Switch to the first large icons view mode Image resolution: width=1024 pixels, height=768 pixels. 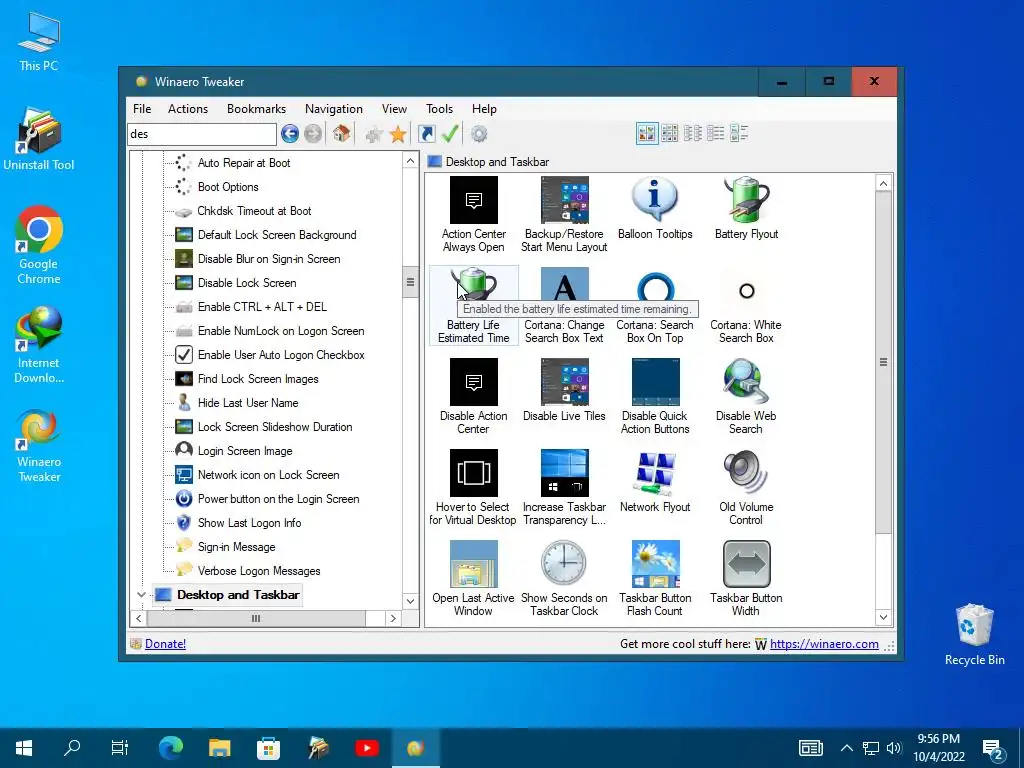point(647,134)
